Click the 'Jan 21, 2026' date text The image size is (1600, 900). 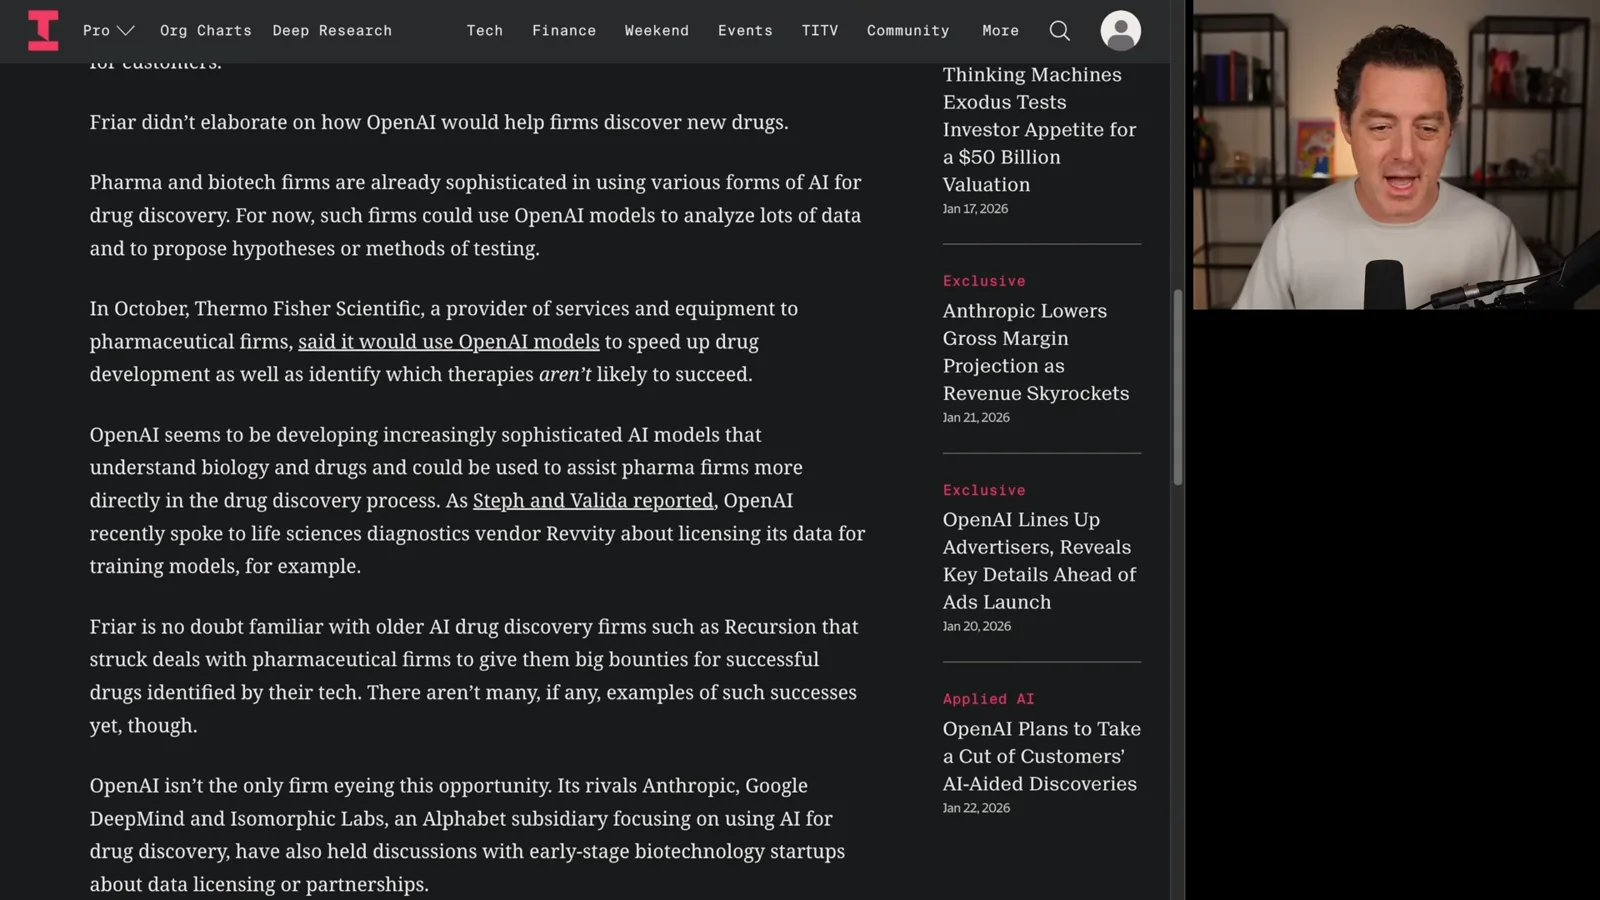coord(976,418)
